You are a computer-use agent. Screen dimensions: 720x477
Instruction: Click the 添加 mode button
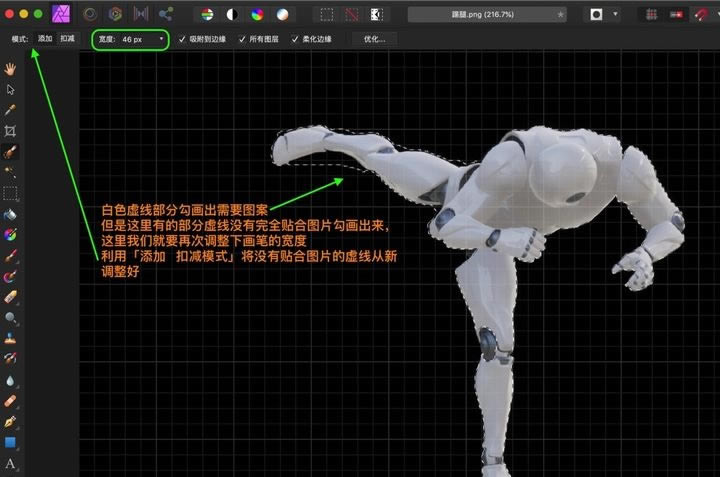(x=45, y=39)
